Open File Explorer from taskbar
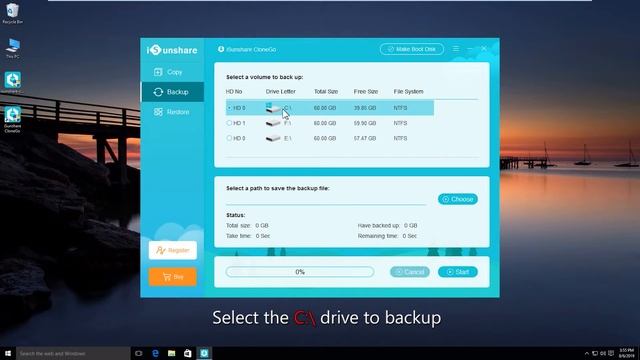Image resolution: width=640 pixels, height=360 pixels. pyautogui.click(x=171, y=353)
